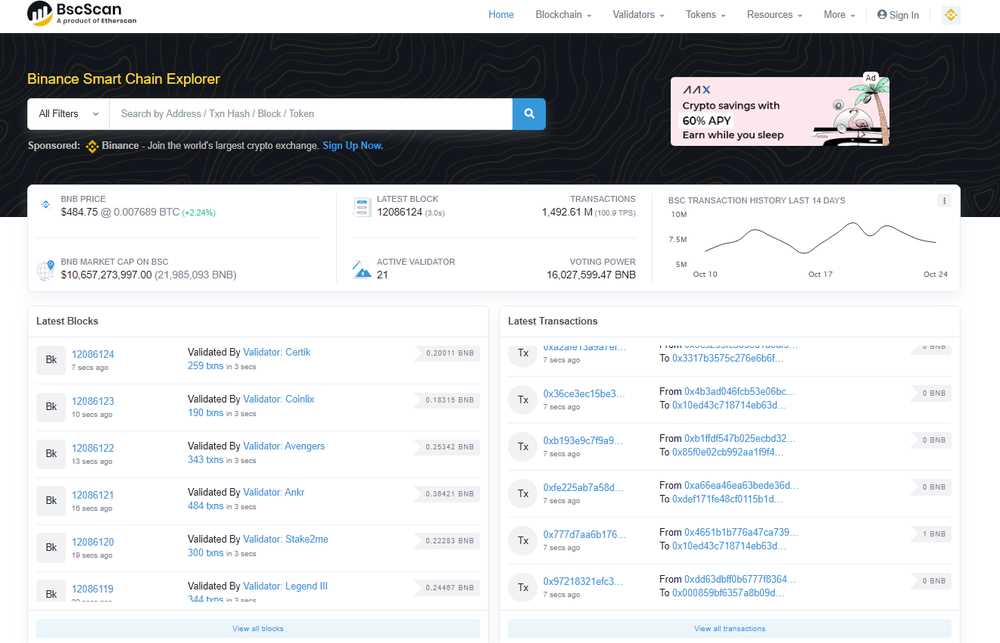Click the BNB price diamond icon
This screenshot has width=1000, height=643.
click(x=45, y=205)
